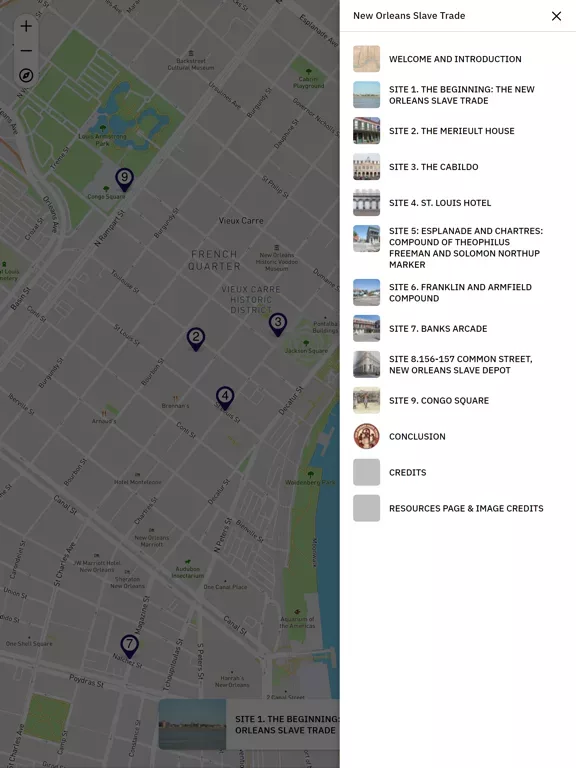Select map pin number 9 at Congo Square
The height and width of the screenshot is (768, 576).
coord(124,179)
